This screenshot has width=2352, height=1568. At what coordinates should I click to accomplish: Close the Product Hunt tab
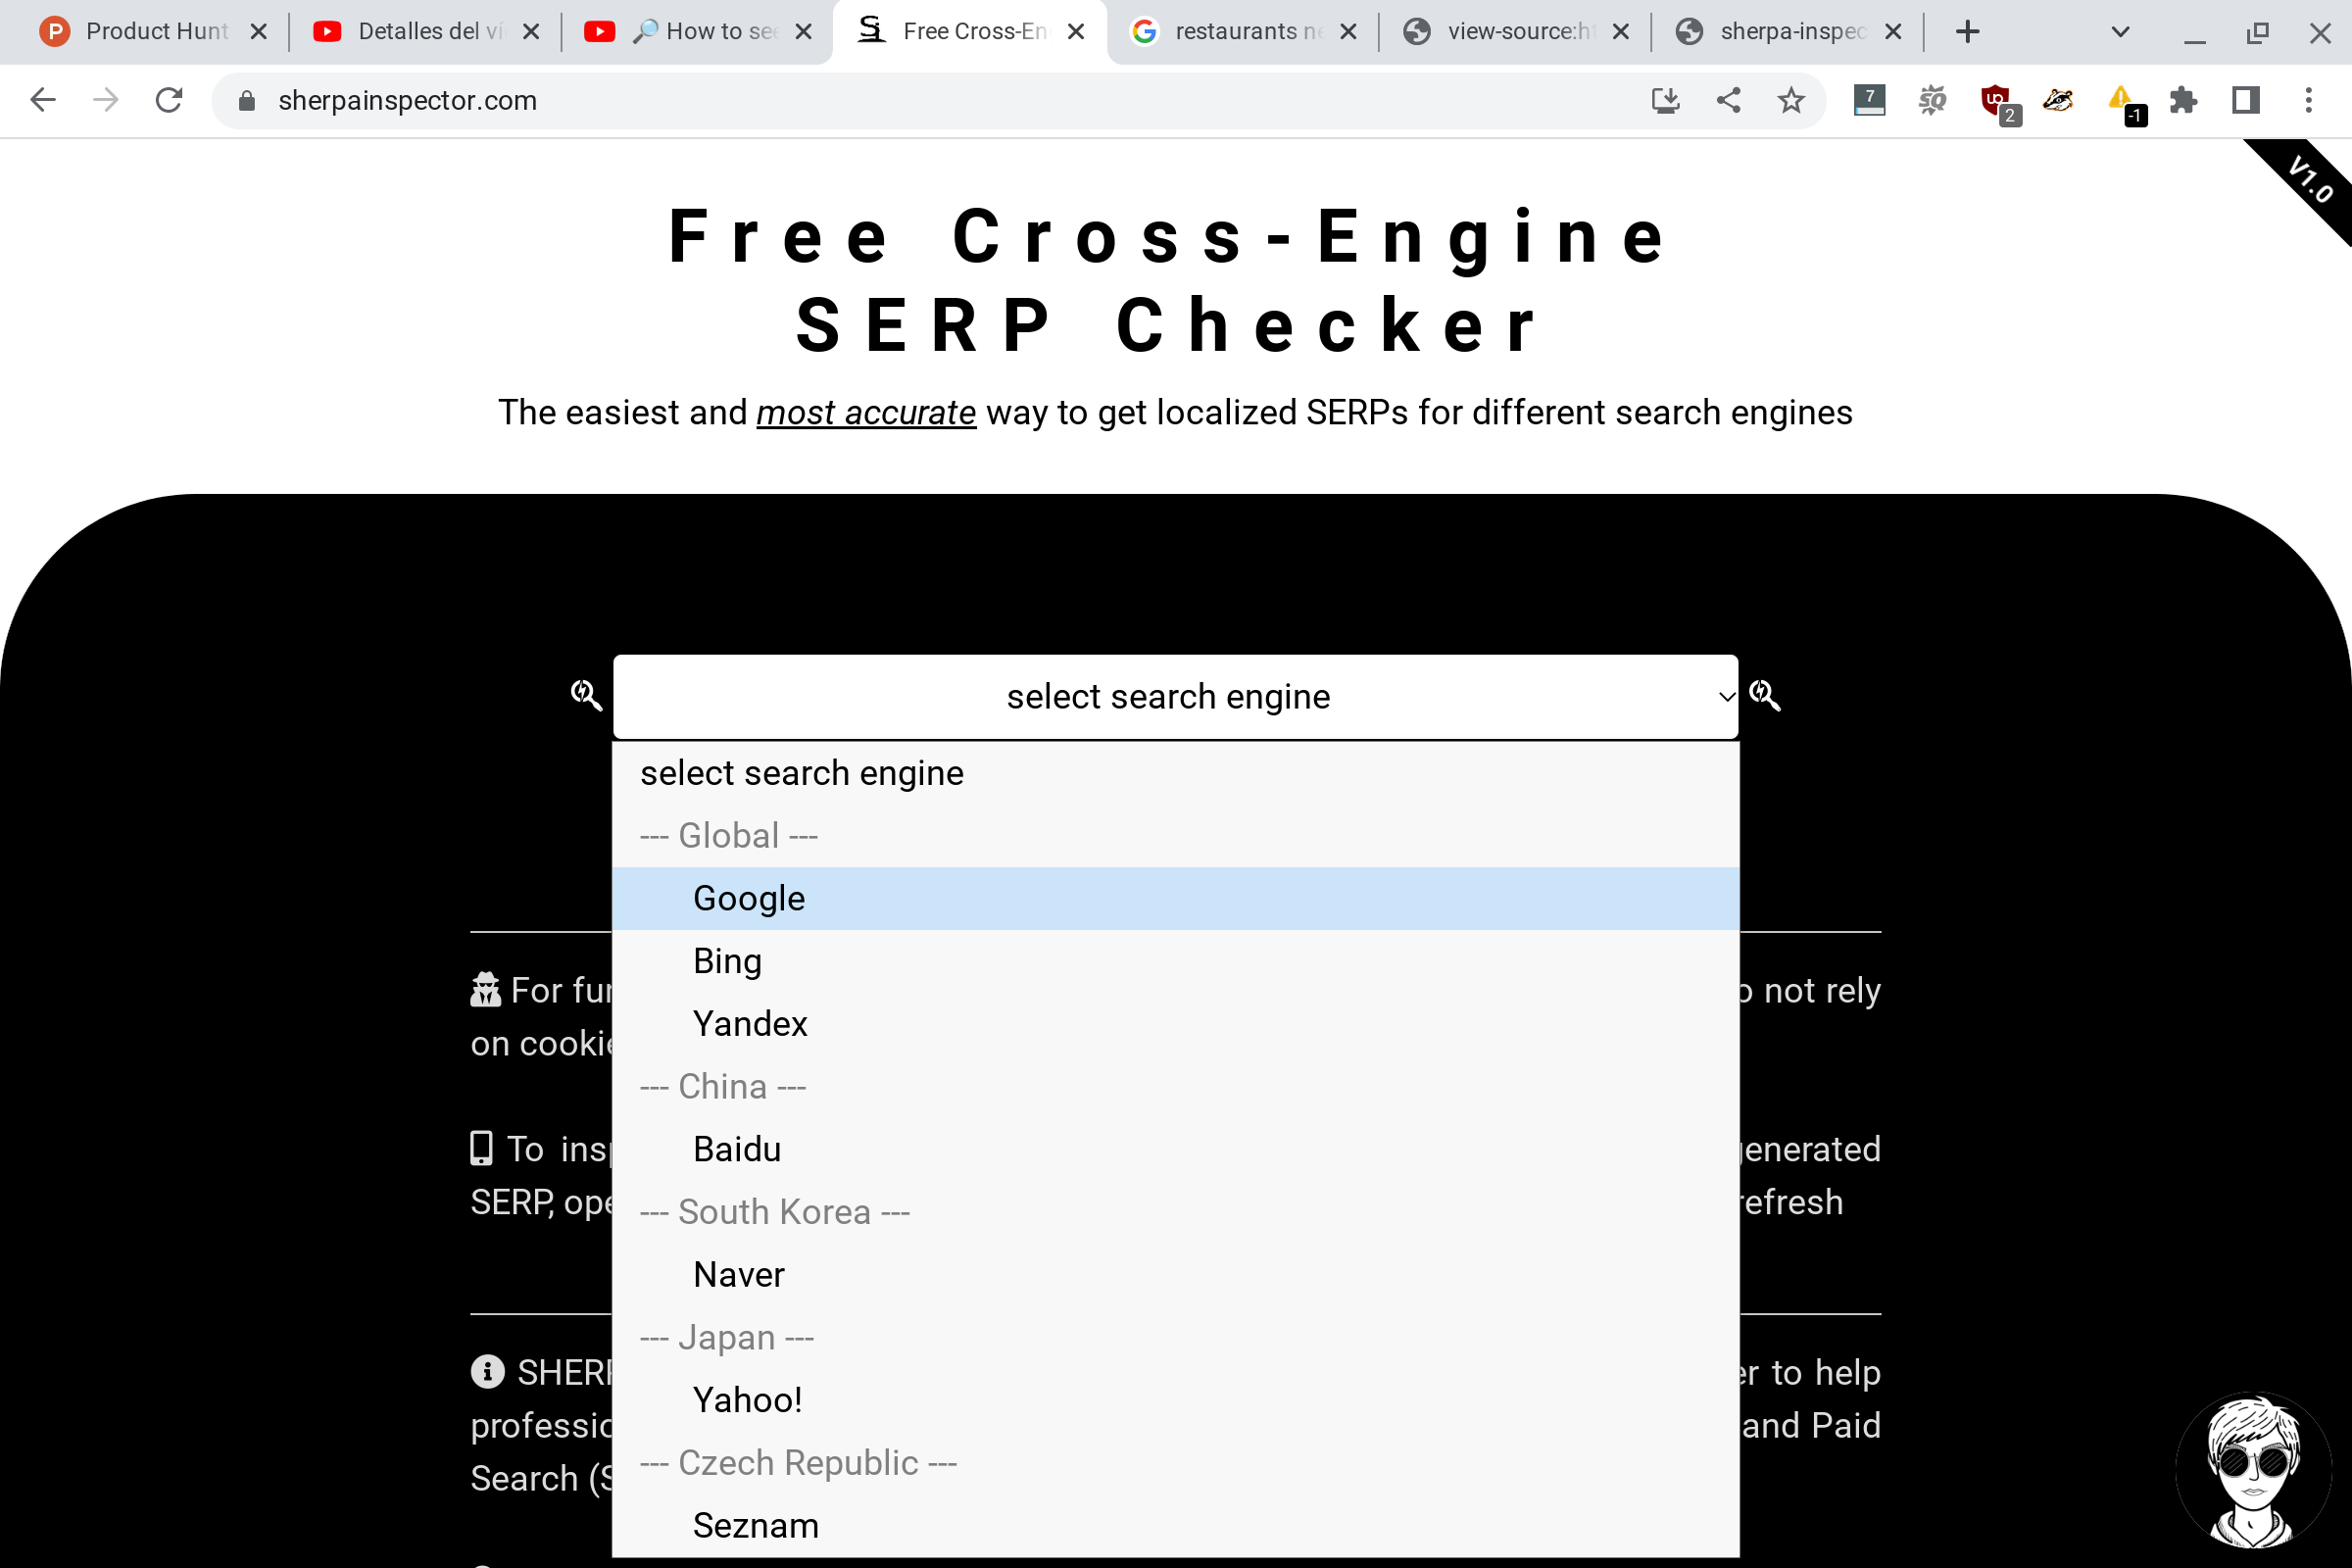tap(258, 32)
